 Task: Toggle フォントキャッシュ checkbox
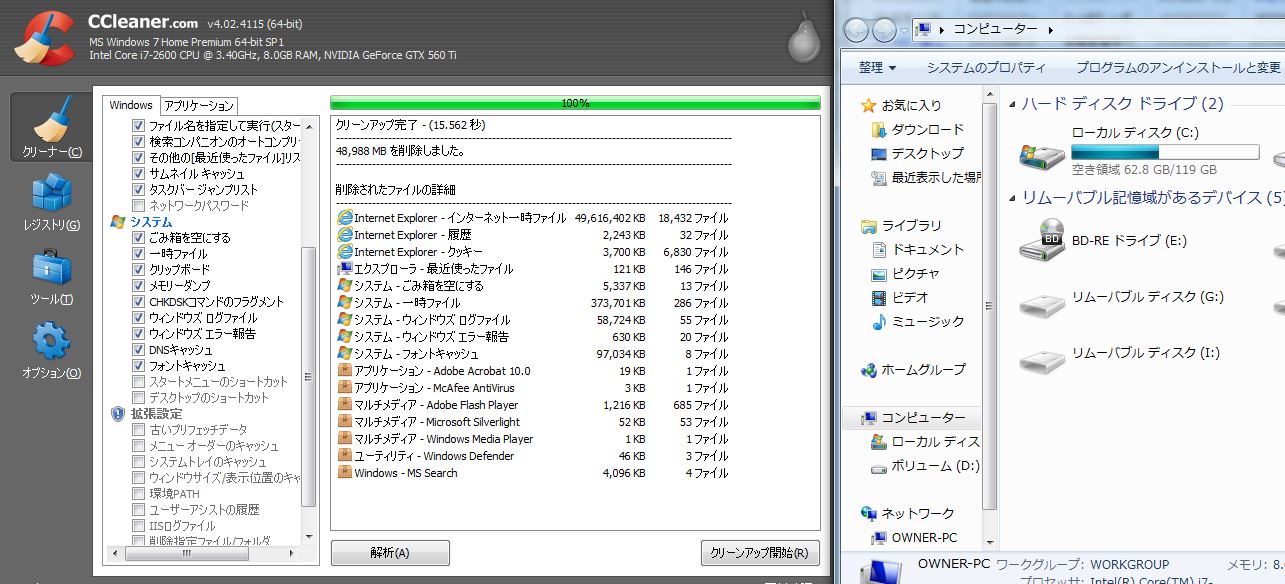[139, 365]
